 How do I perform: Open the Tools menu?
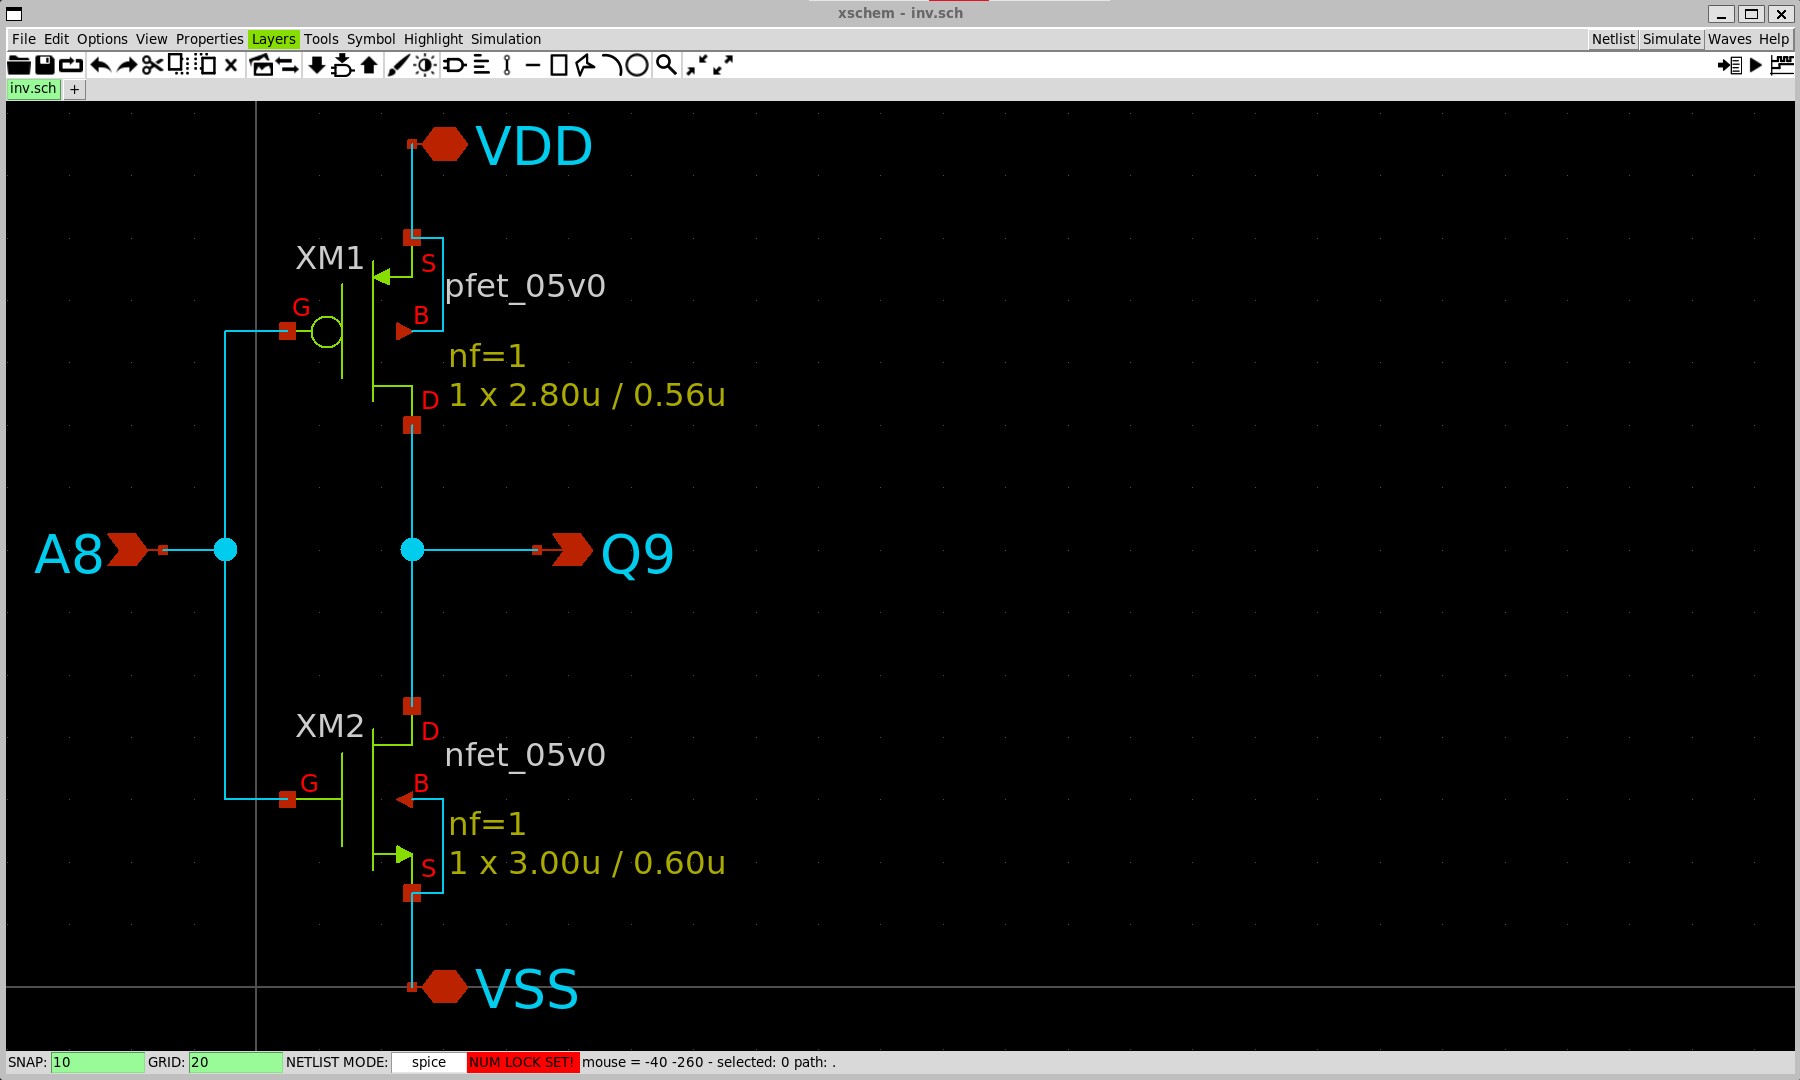(321, 39)
